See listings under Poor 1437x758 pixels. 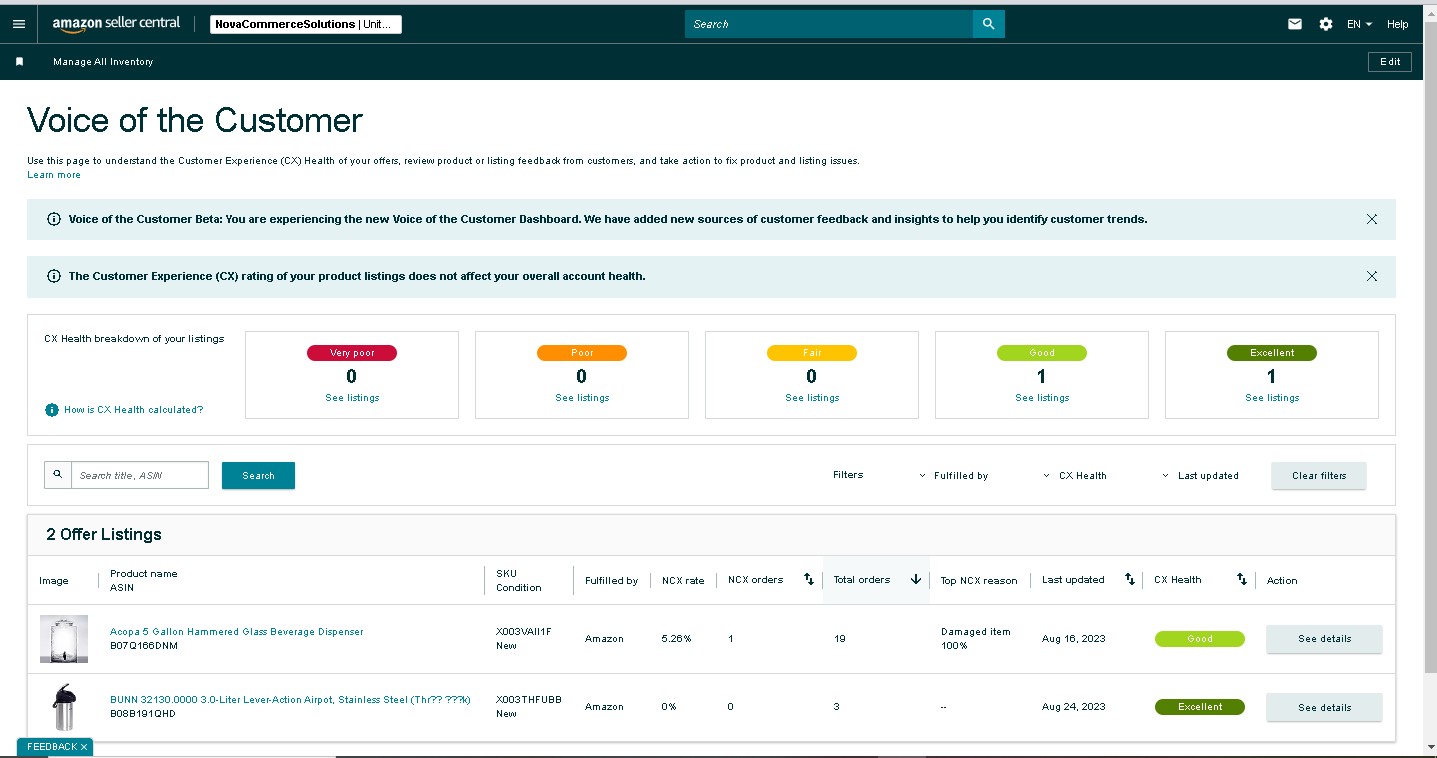click(581, 398)
